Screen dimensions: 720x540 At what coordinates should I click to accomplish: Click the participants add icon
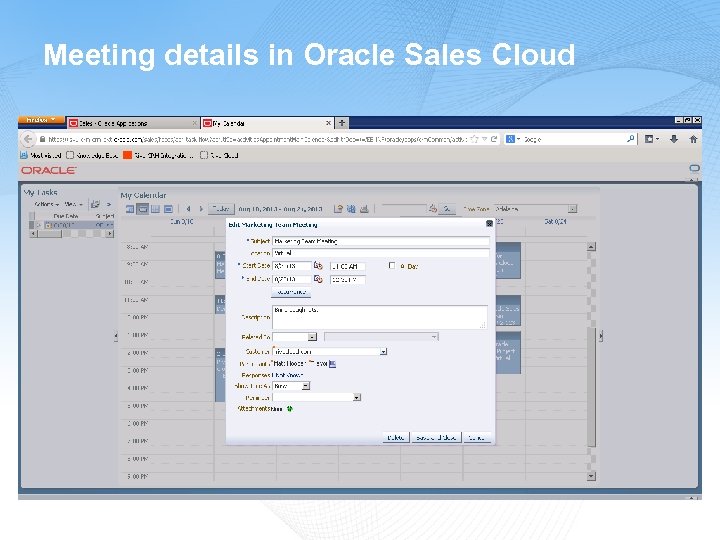point(333,364)
